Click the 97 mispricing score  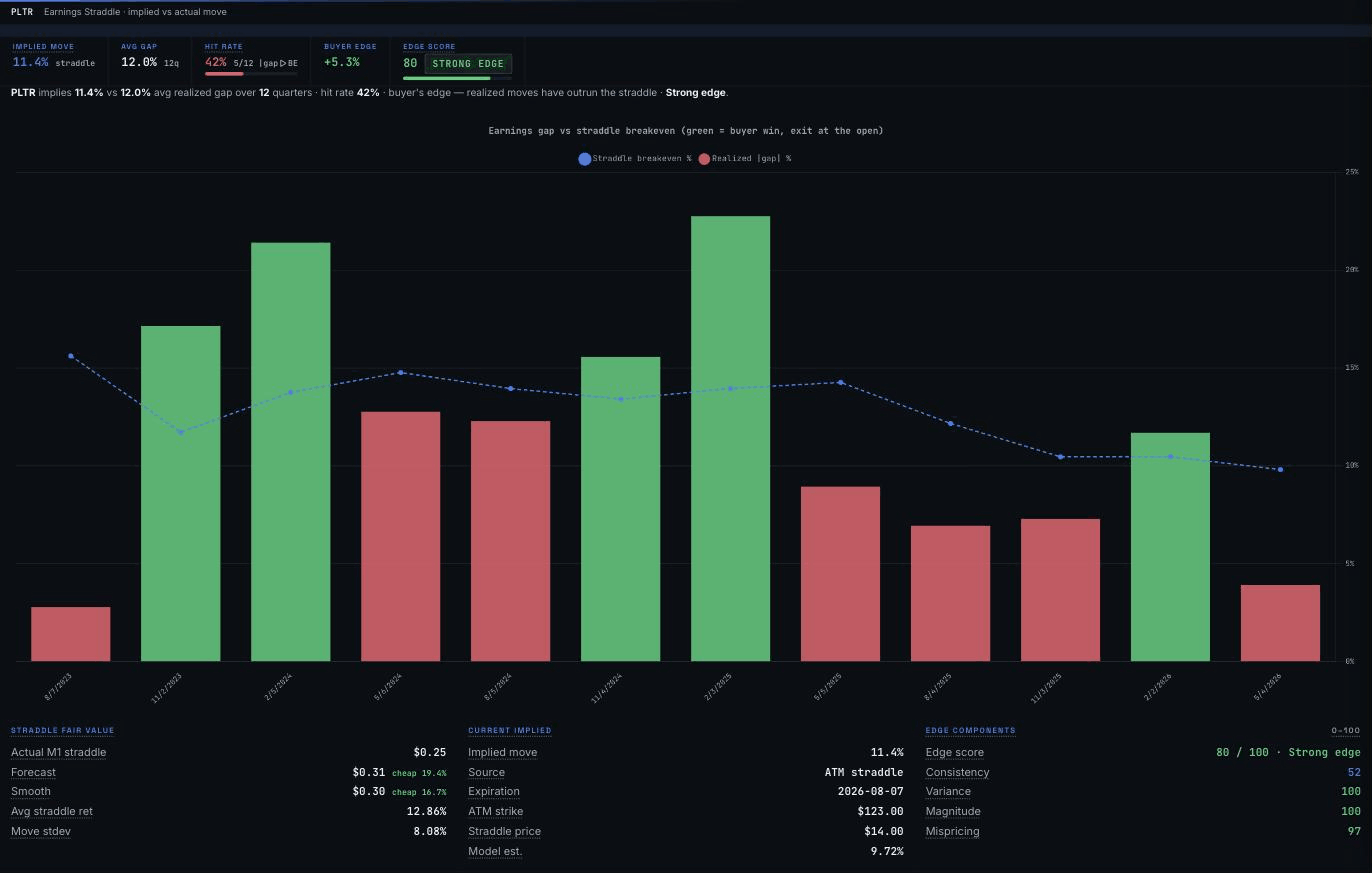coord(1354,831)
